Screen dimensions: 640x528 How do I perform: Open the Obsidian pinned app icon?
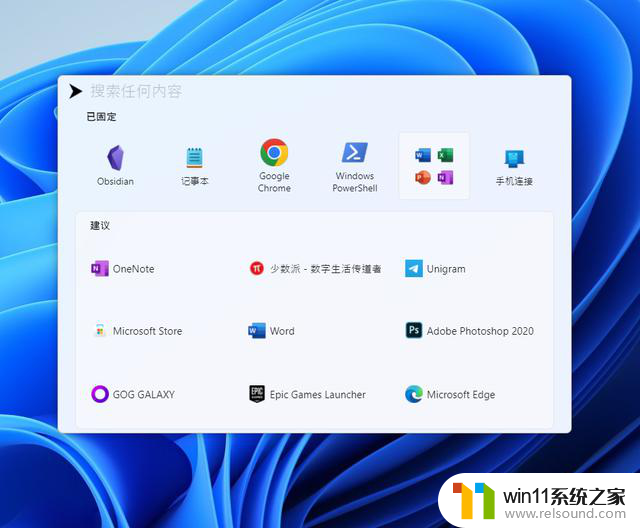click(116, 158)
